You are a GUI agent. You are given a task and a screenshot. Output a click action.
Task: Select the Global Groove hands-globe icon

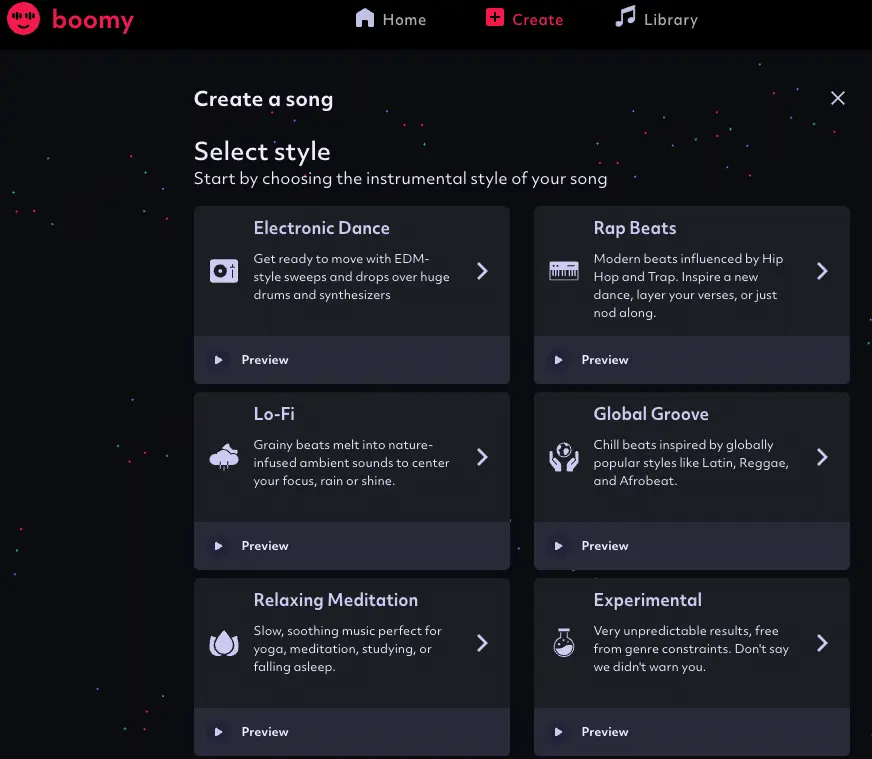(x=564, y=457)
